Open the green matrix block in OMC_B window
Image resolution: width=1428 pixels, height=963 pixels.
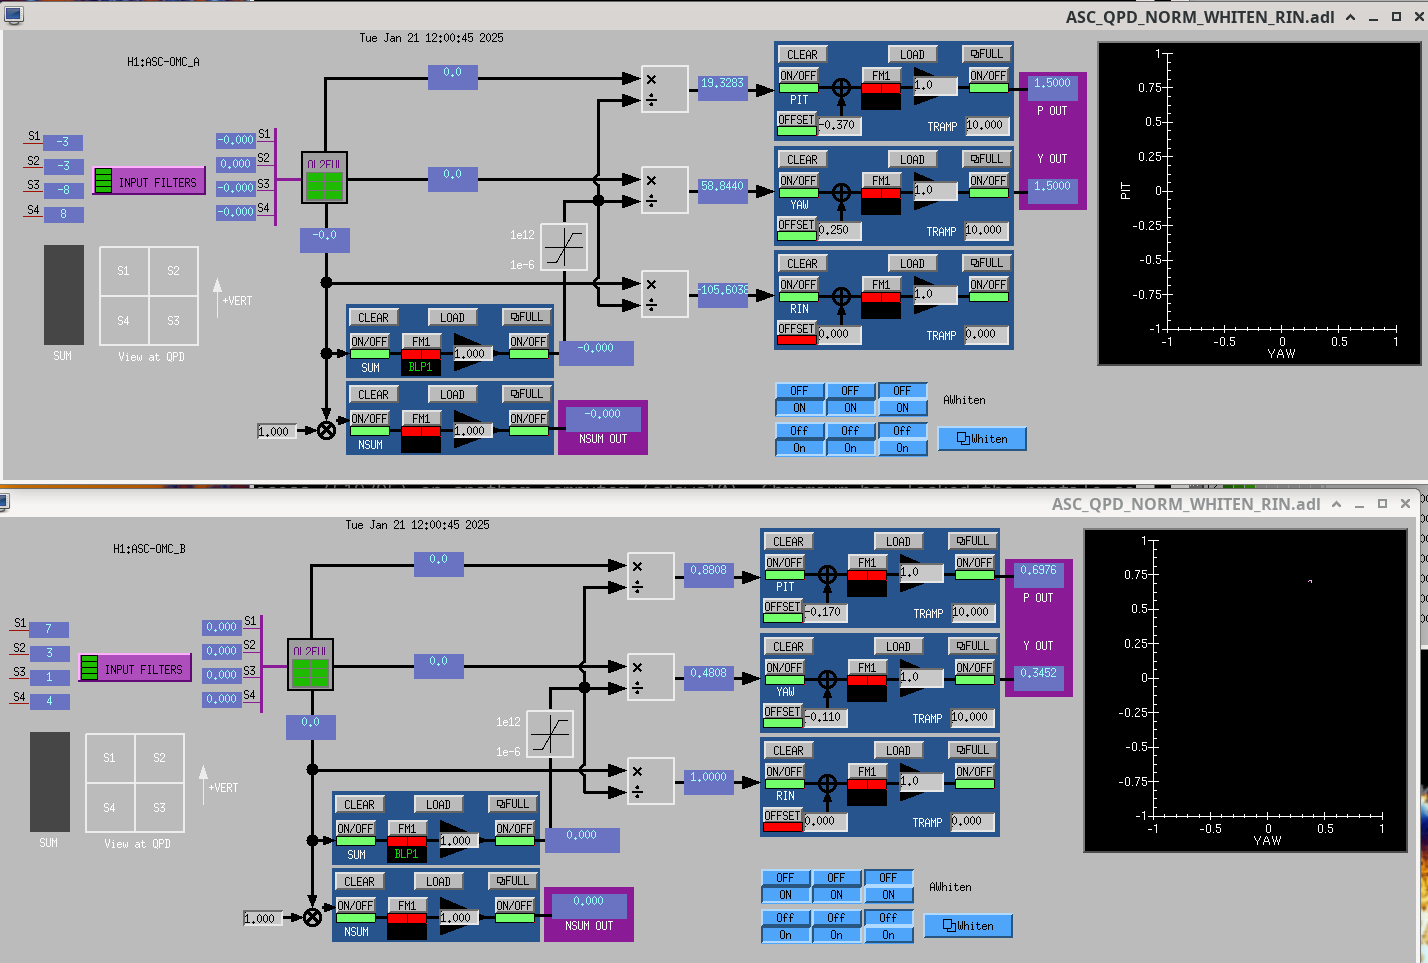point(311,665)
